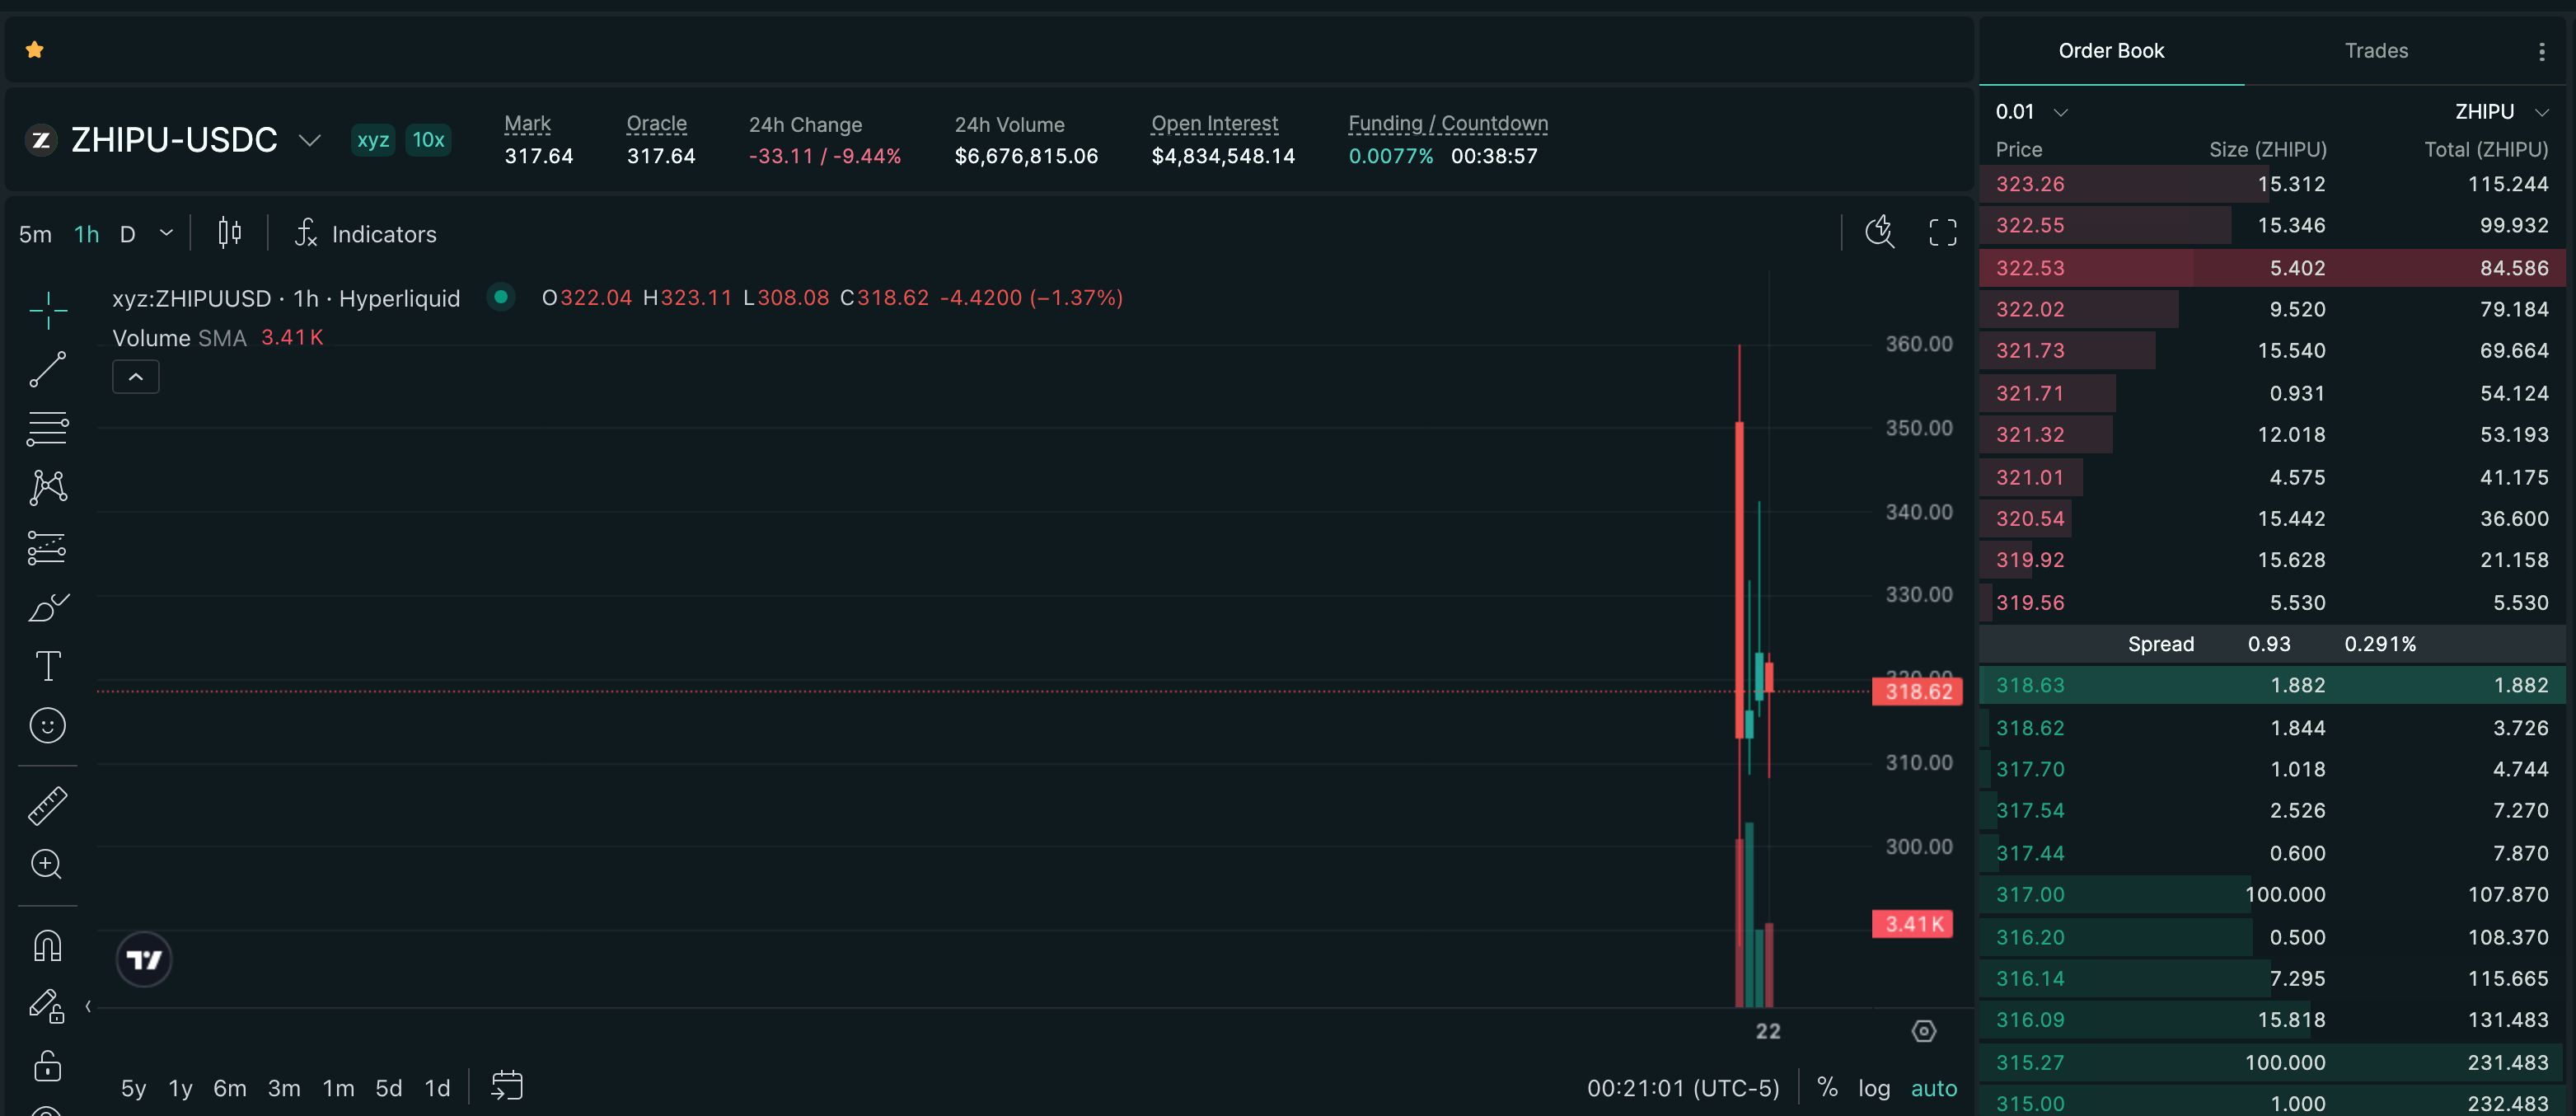Toggle log price scale
This screenshot has height=1116, width=2576.
coord(1874,1088)
